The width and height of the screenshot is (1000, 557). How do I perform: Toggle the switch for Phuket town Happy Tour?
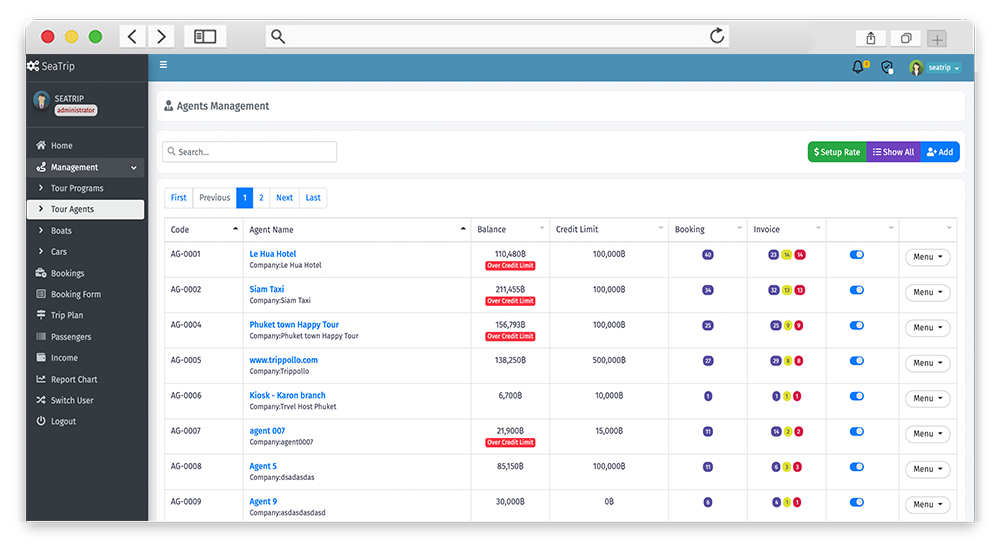click(x=857, y=325)
